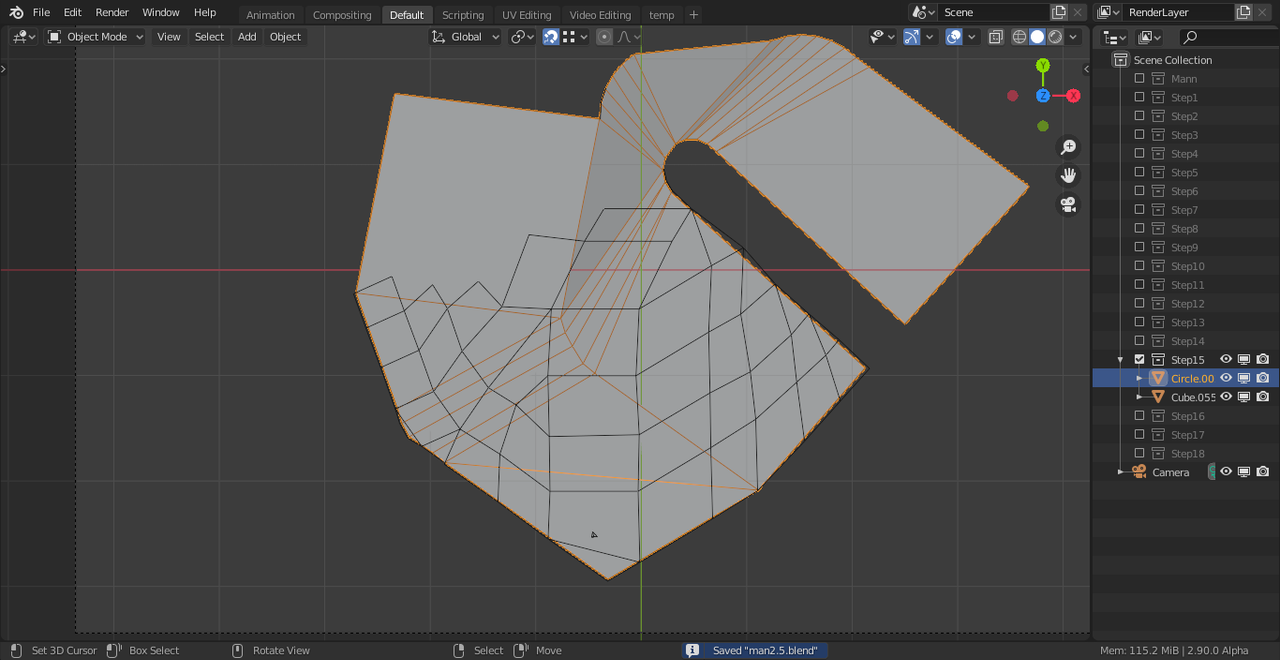Open the Render menu

click(112, 12)
